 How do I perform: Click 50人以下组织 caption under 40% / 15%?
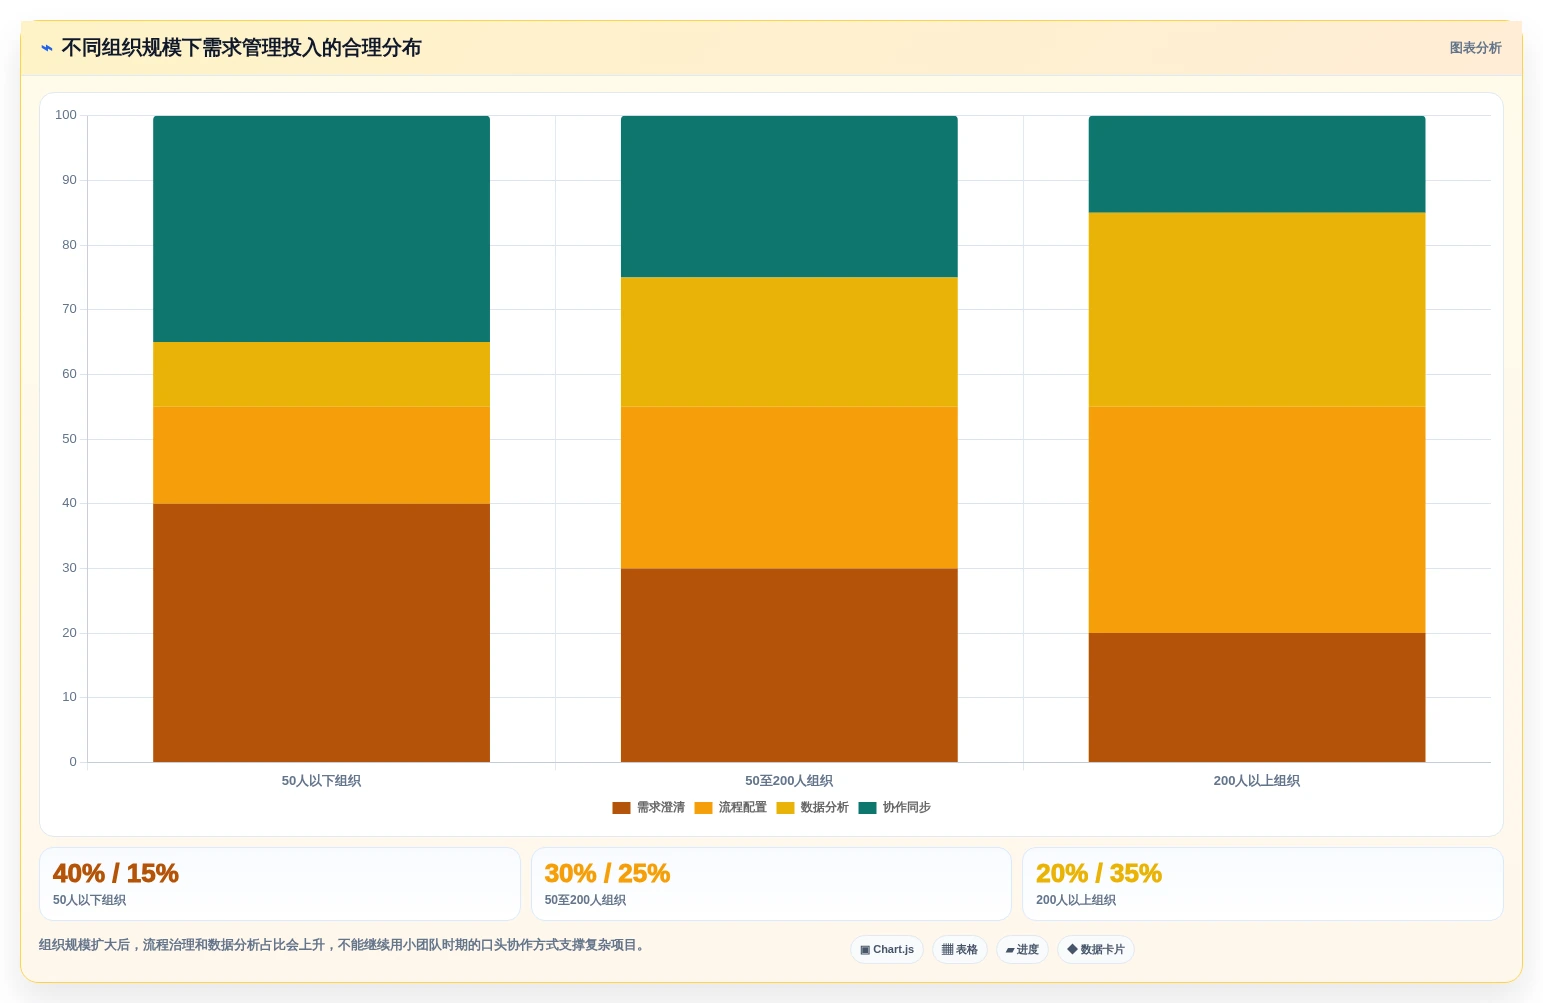89,900
